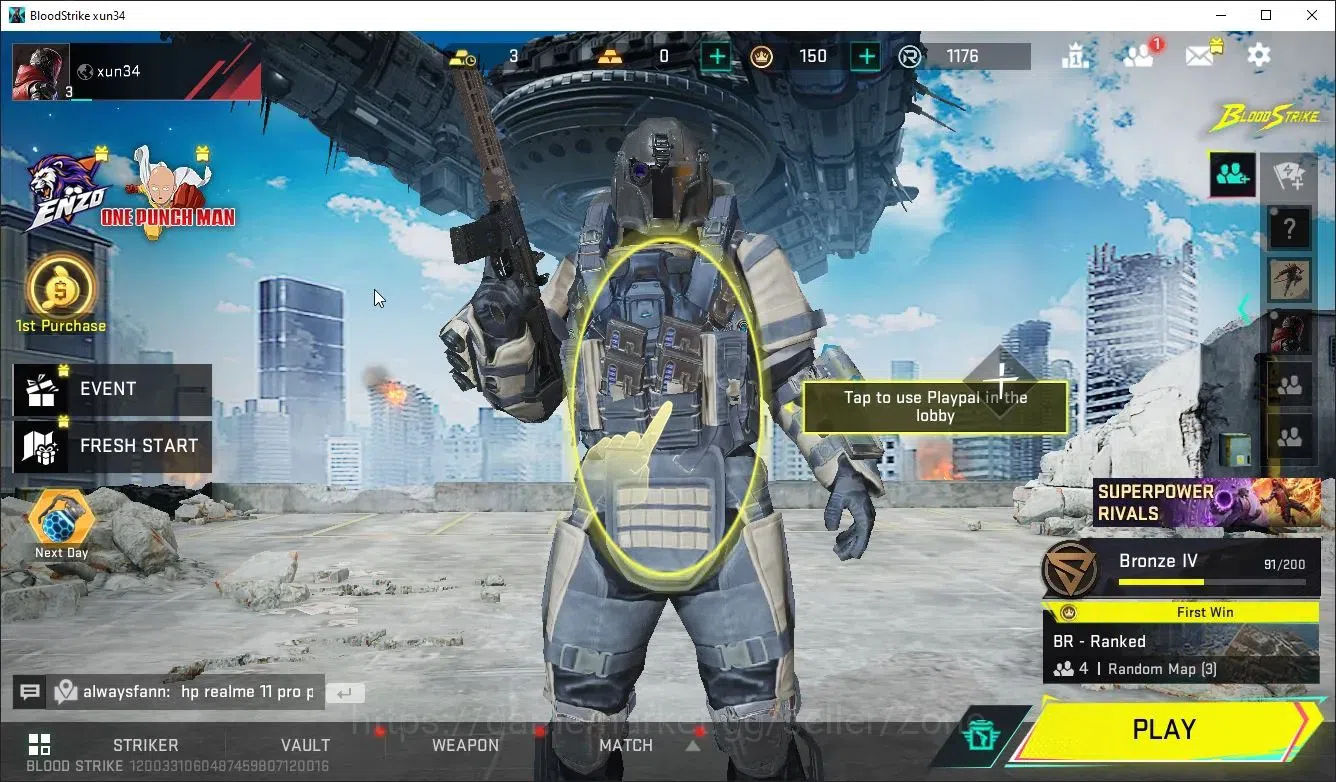Open friends icon with red notification badge
This screenshot has height=782, width=1336.
tap(1141, 54)
